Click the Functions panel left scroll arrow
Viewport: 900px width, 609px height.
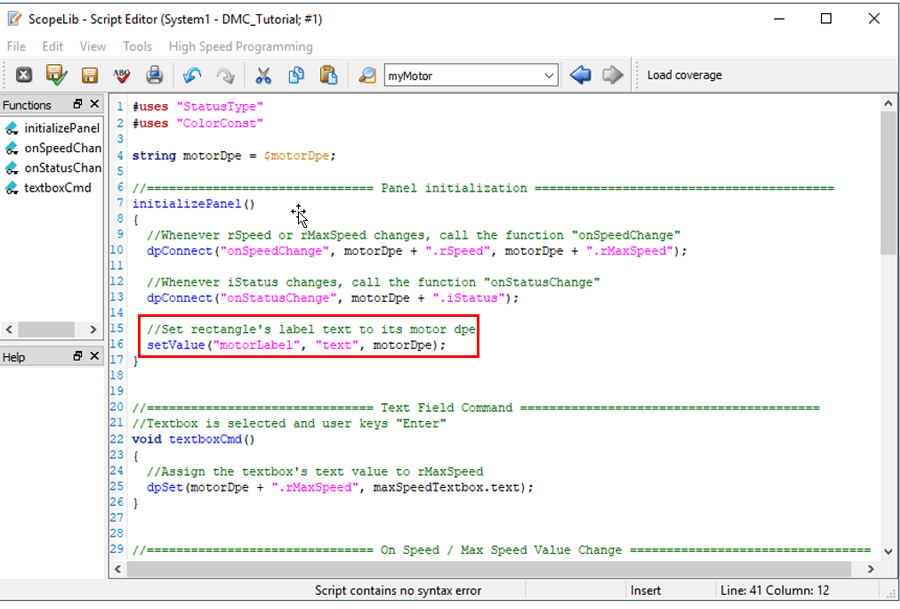[x=9, y=329]
